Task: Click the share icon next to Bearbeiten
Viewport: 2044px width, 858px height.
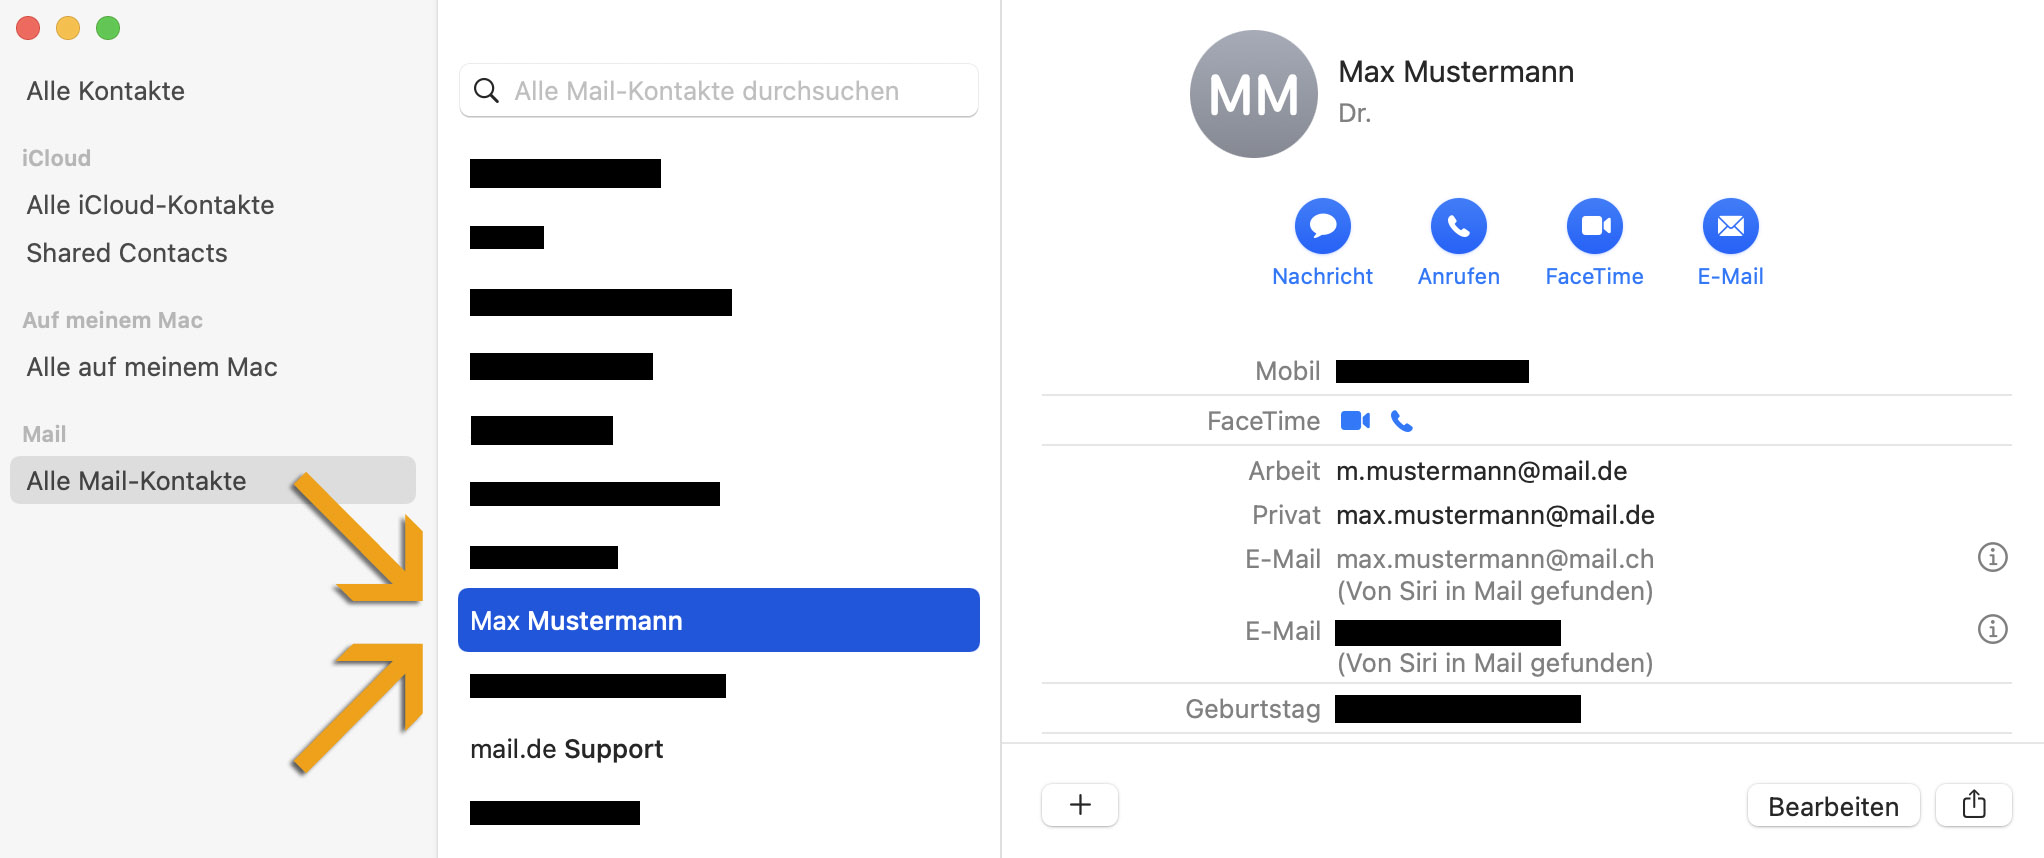Action: [1973, 805]
